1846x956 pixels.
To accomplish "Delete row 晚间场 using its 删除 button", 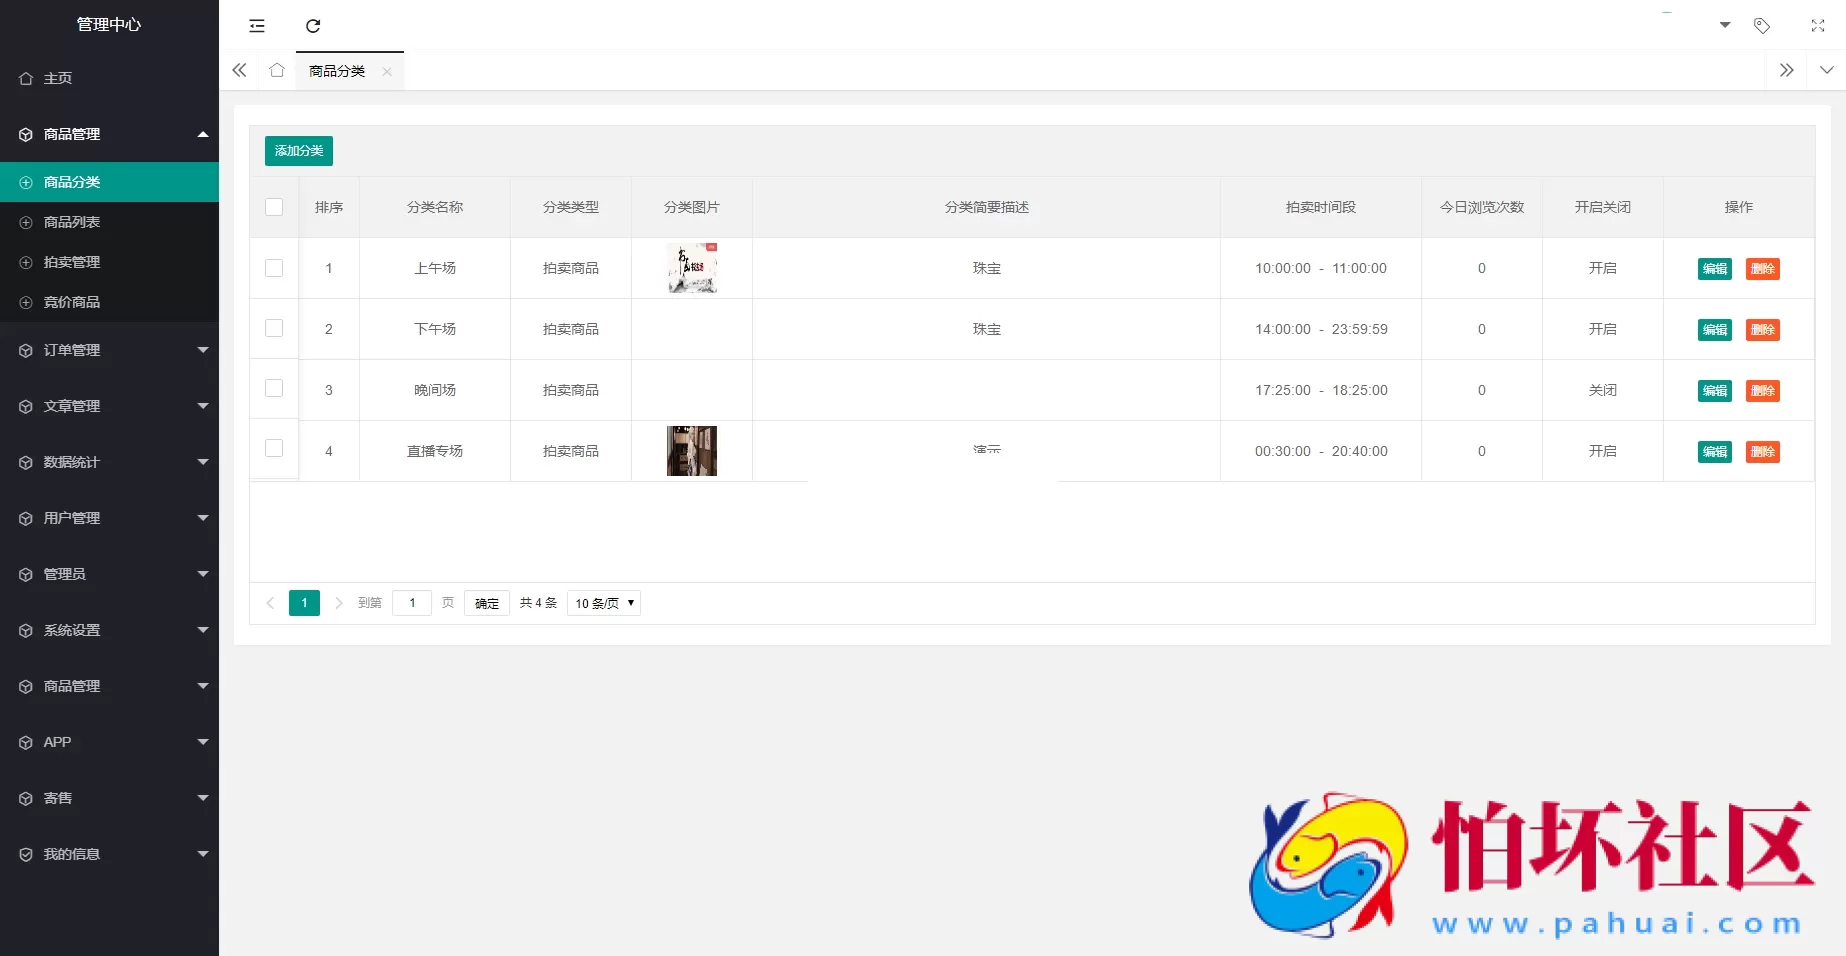I will (x=1763, y=390).
